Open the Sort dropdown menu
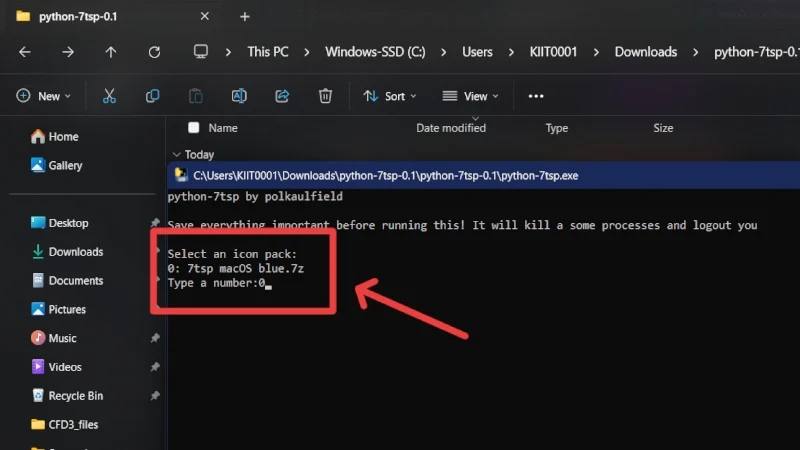The image size is (800, 450). coord(390,96)
